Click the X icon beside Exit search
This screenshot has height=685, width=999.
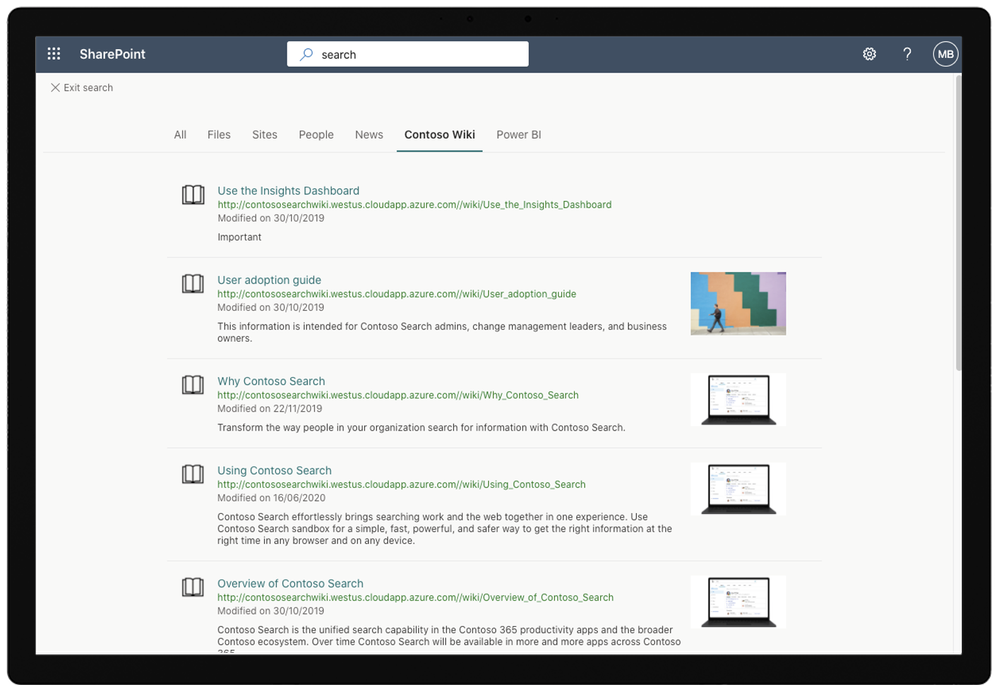(x=55, y=87)
